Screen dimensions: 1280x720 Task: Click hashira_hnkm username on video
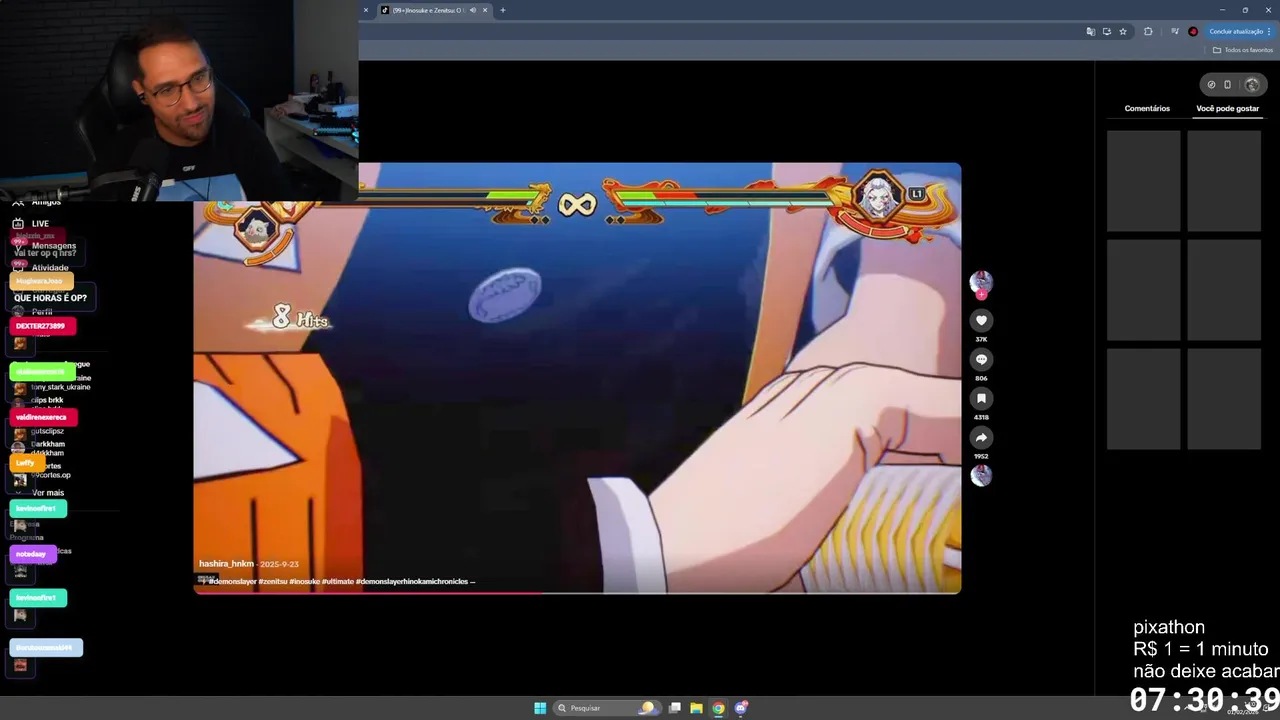point(226,564)
